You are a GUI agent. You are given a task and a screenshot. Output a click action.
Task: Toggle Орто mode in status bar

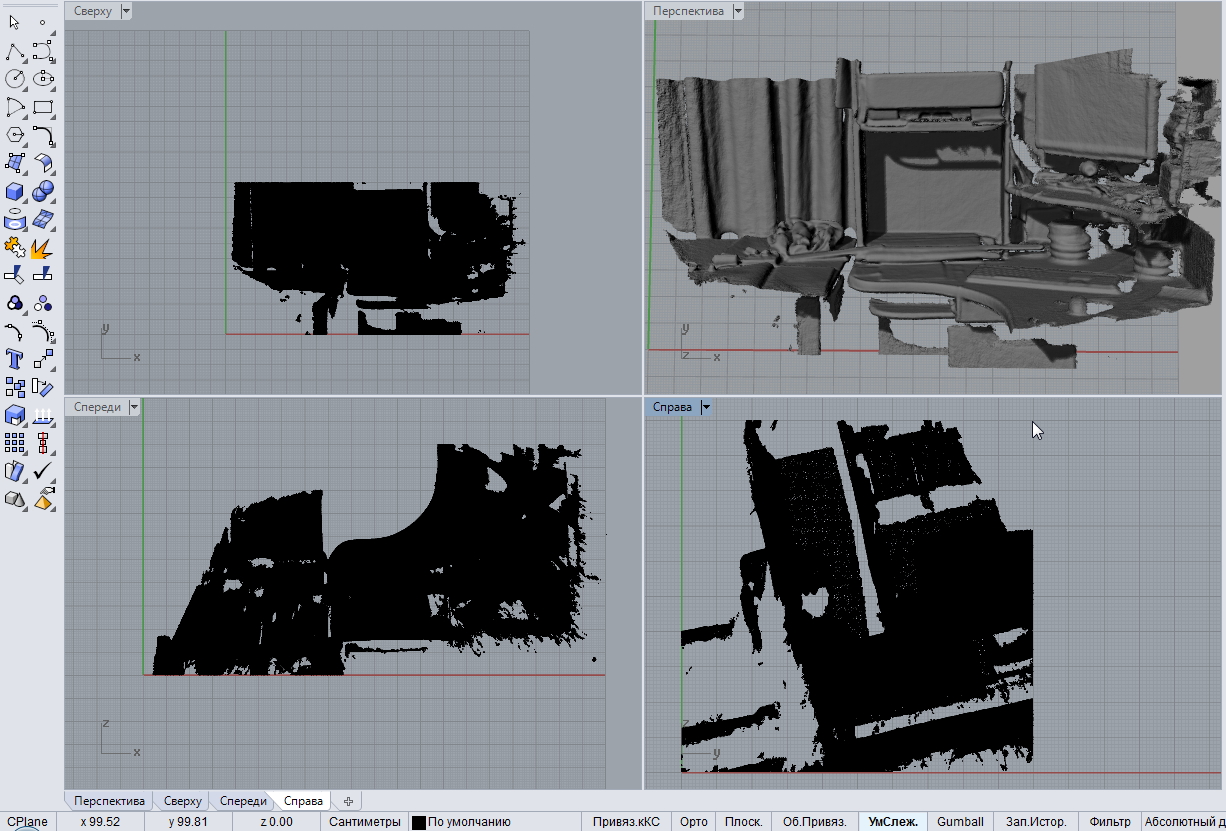pos(693,822)
